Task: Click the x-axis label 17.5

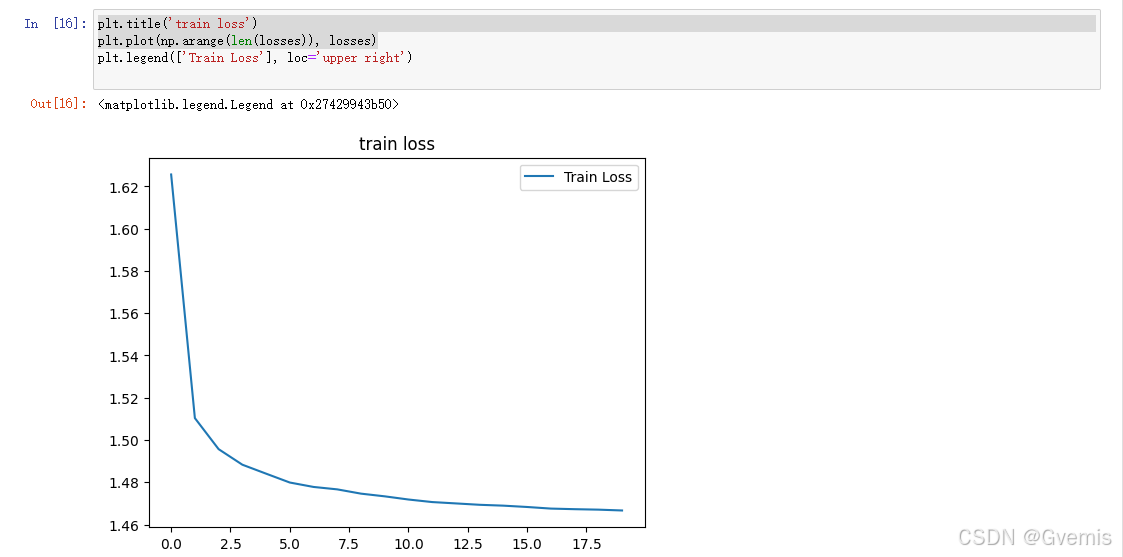Action: (x=587, y=545)
